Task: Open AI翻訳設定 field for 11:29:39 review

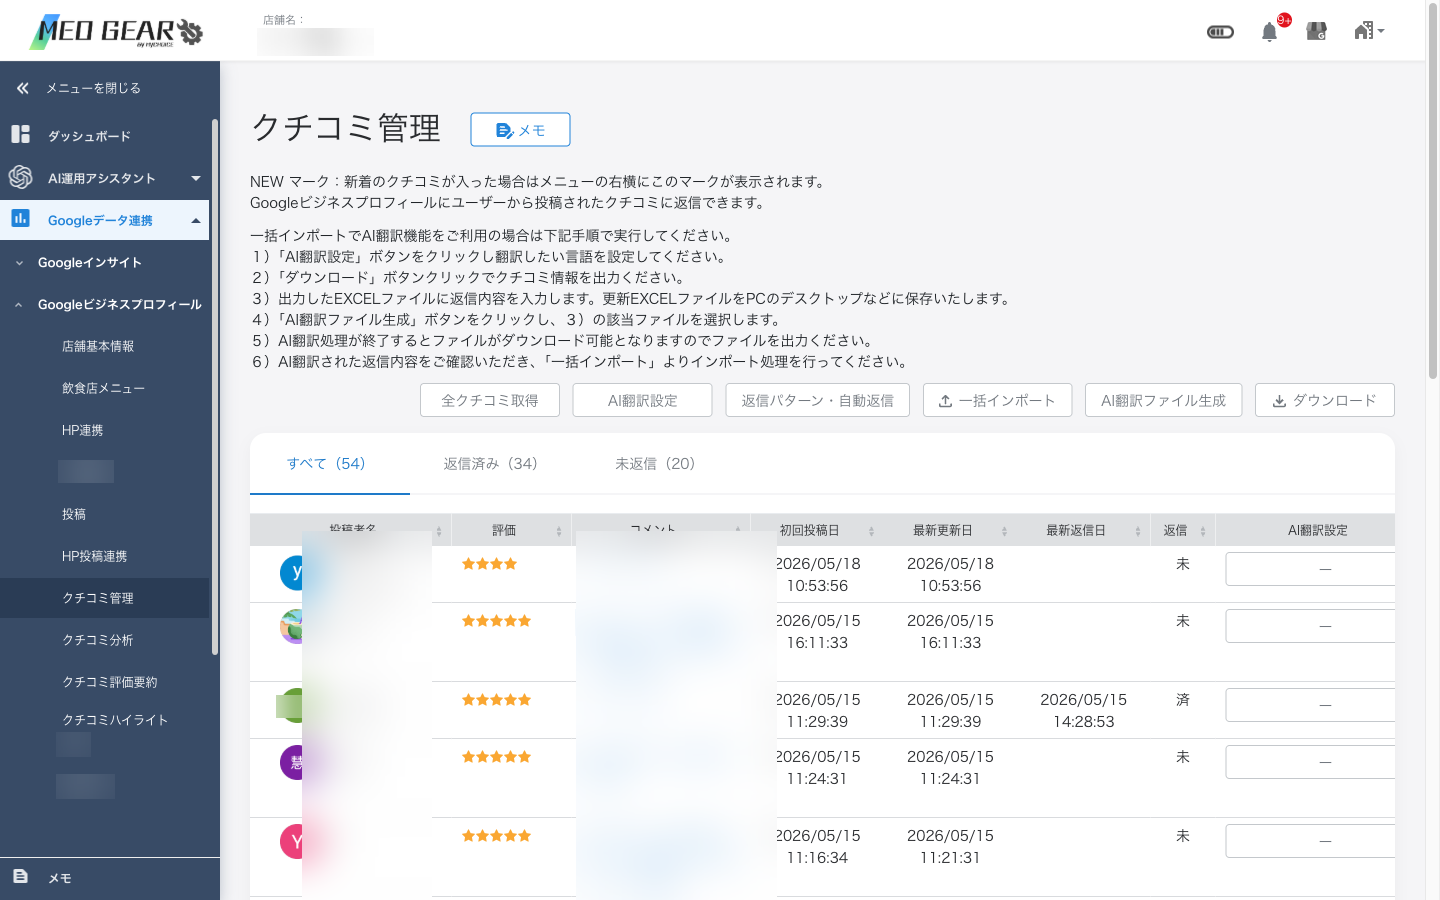Action: [x=1310, y=705]
